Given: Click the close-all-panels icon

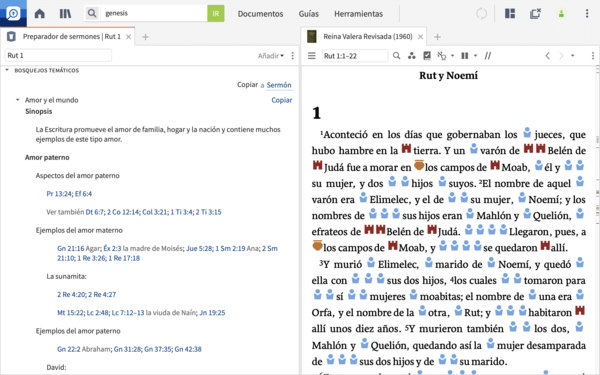Looking at the screenshot, I should (535, 13).
